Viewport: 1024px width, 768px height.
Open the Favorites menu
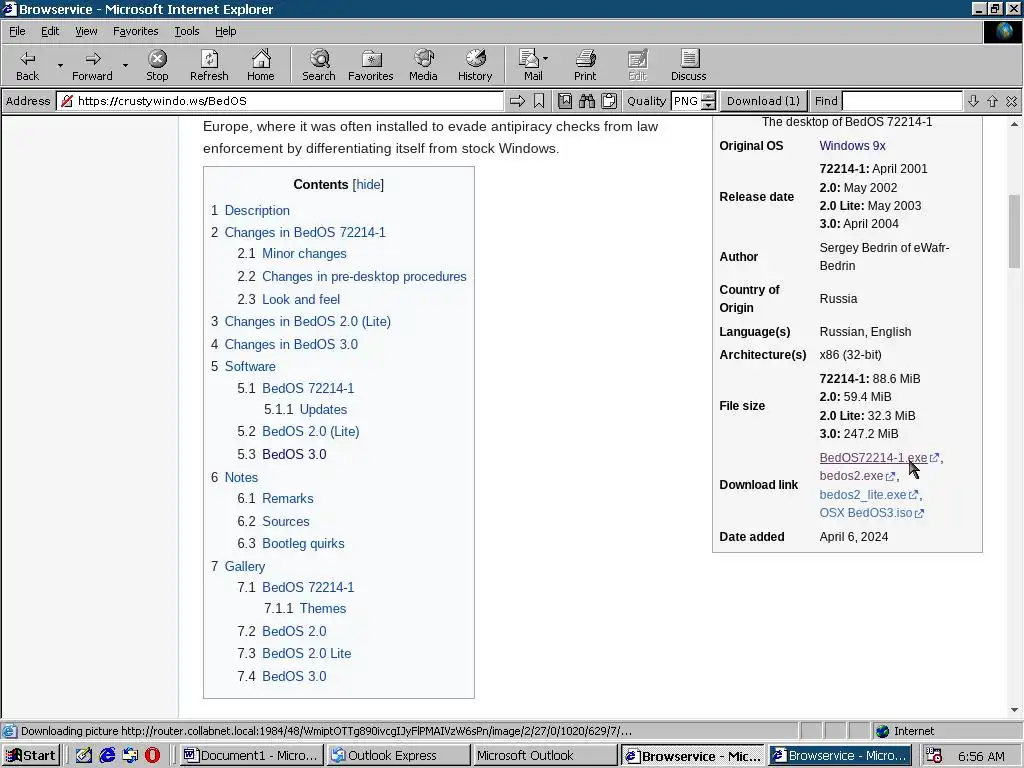click(135, 31)
